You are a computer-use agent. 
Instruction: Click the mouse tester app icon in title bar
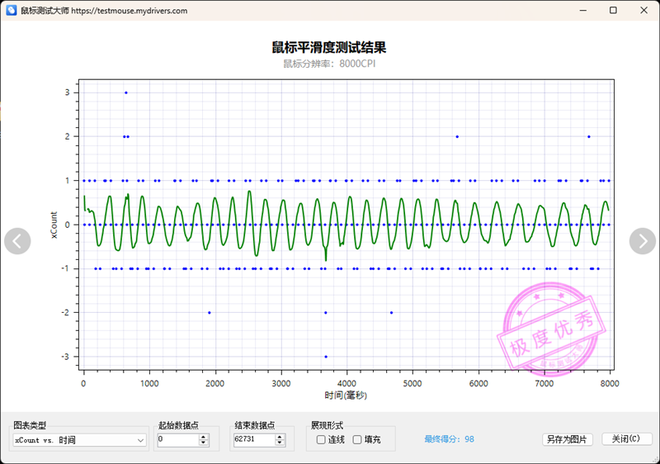[x=10, y=10]
